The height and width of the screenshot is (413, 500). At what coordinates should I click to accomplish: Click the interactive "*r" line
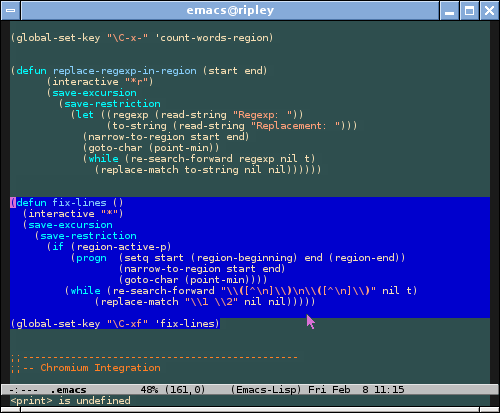(x=100, y=82)
